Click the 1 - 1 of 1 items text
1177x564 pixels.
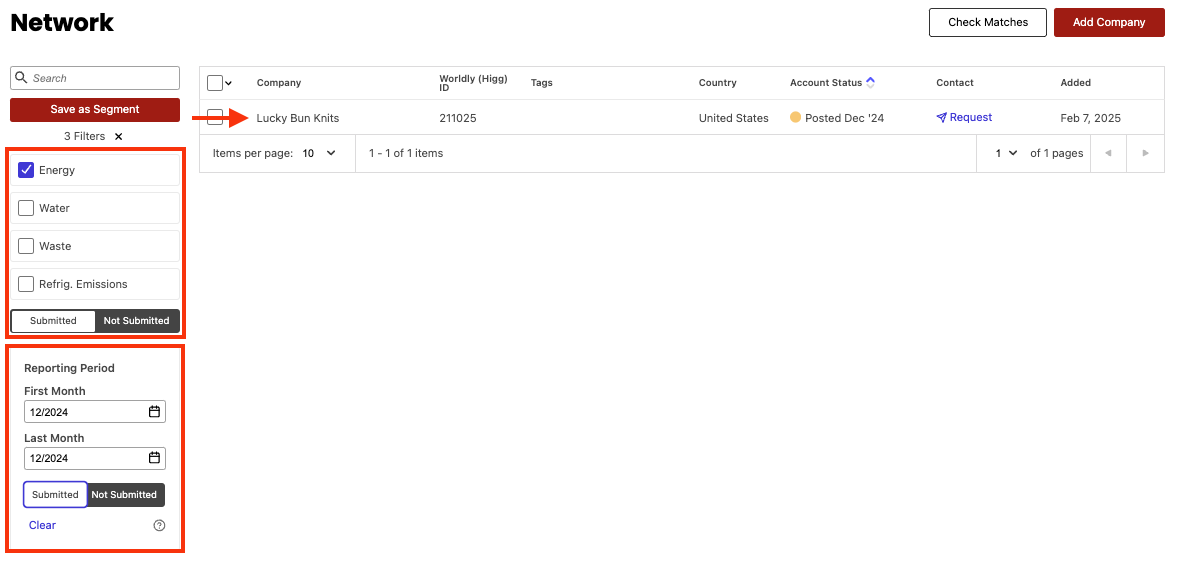406,153
